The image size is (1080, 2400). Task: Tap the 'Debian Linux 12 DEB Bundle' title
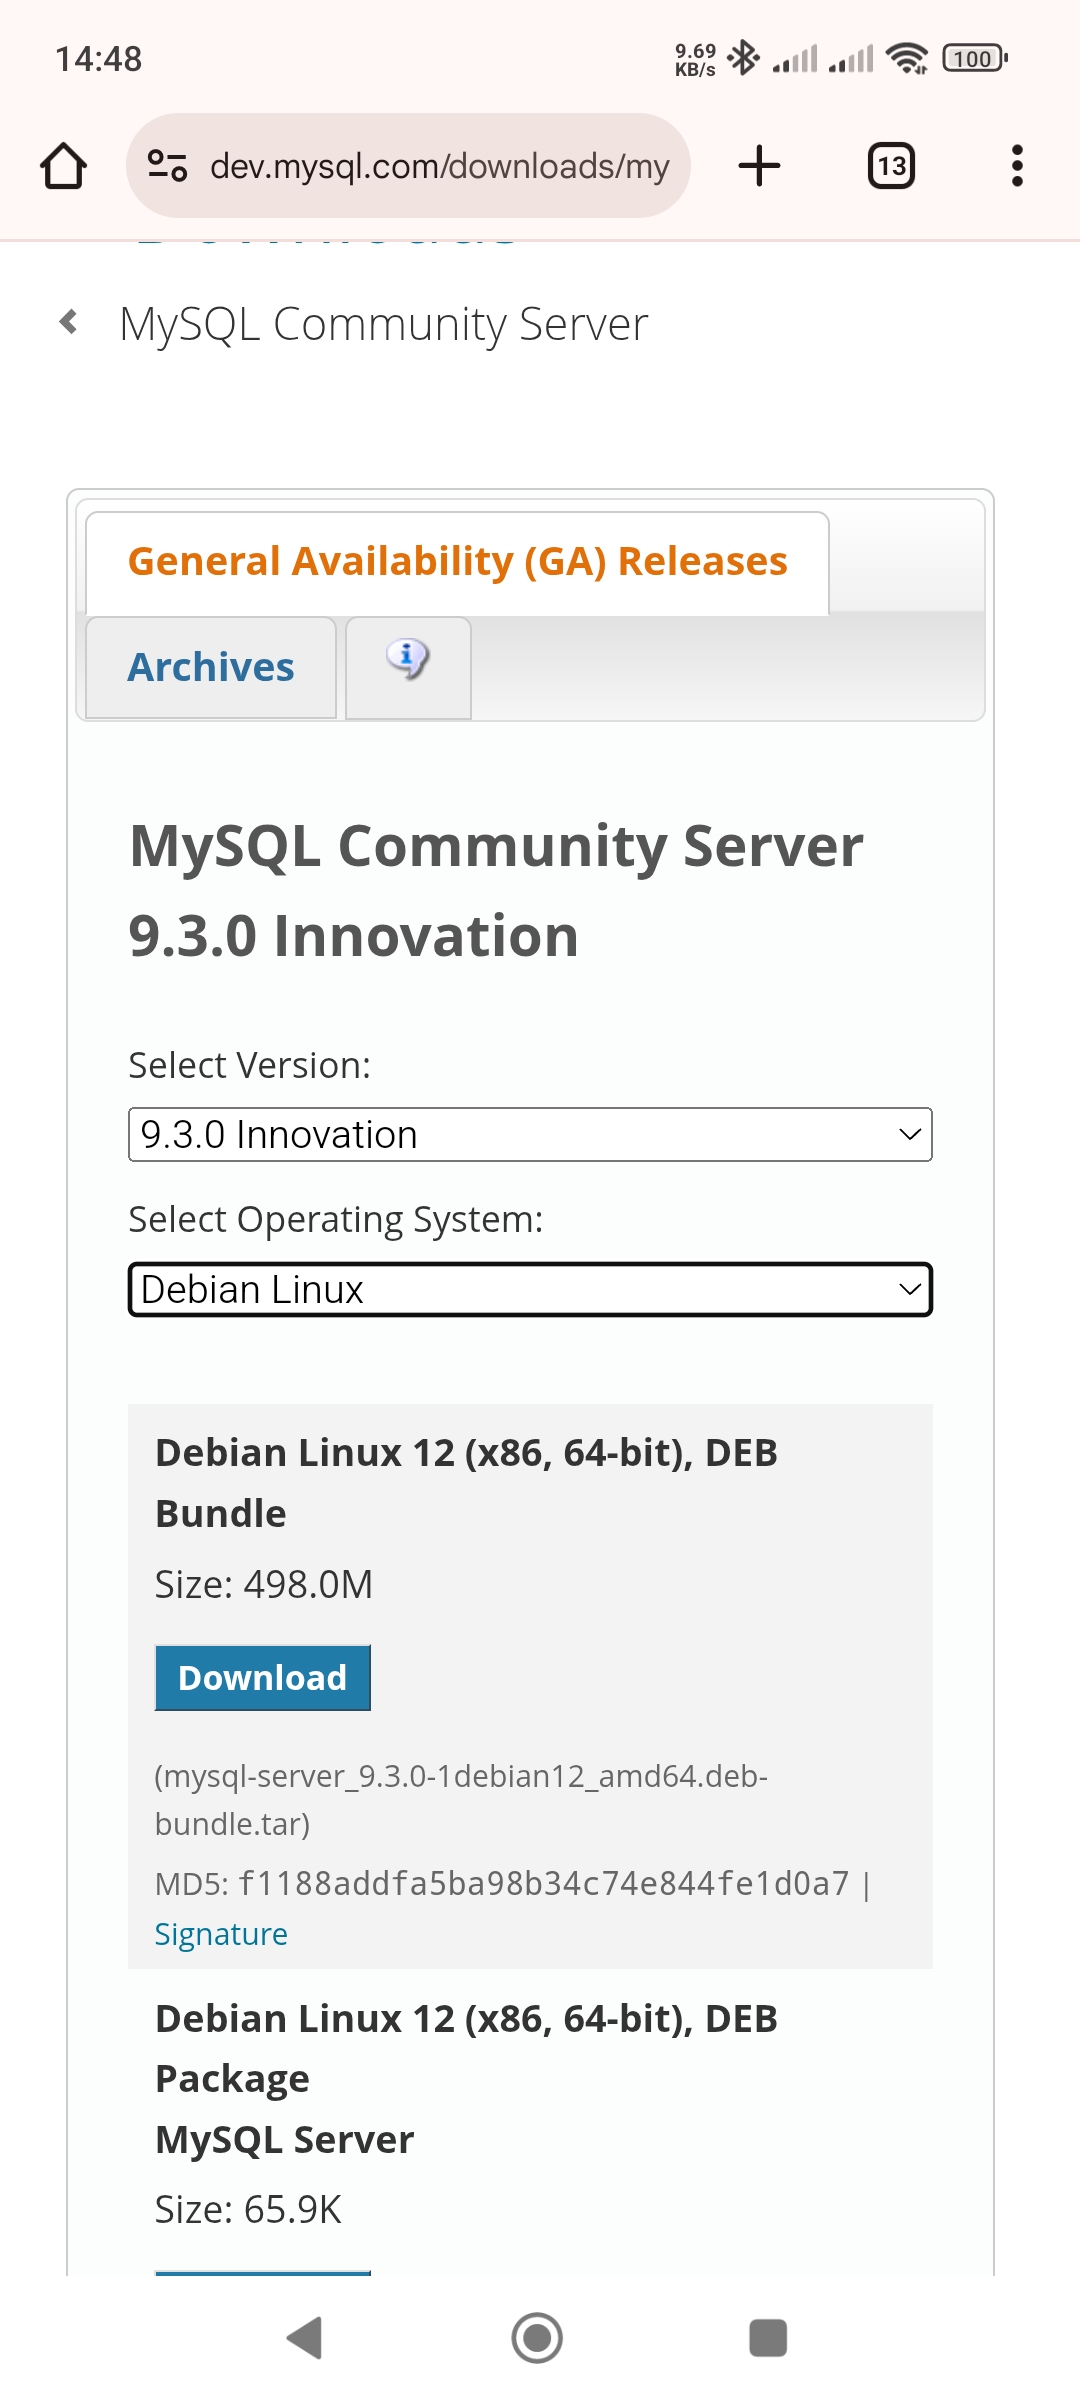(466, 1483)
